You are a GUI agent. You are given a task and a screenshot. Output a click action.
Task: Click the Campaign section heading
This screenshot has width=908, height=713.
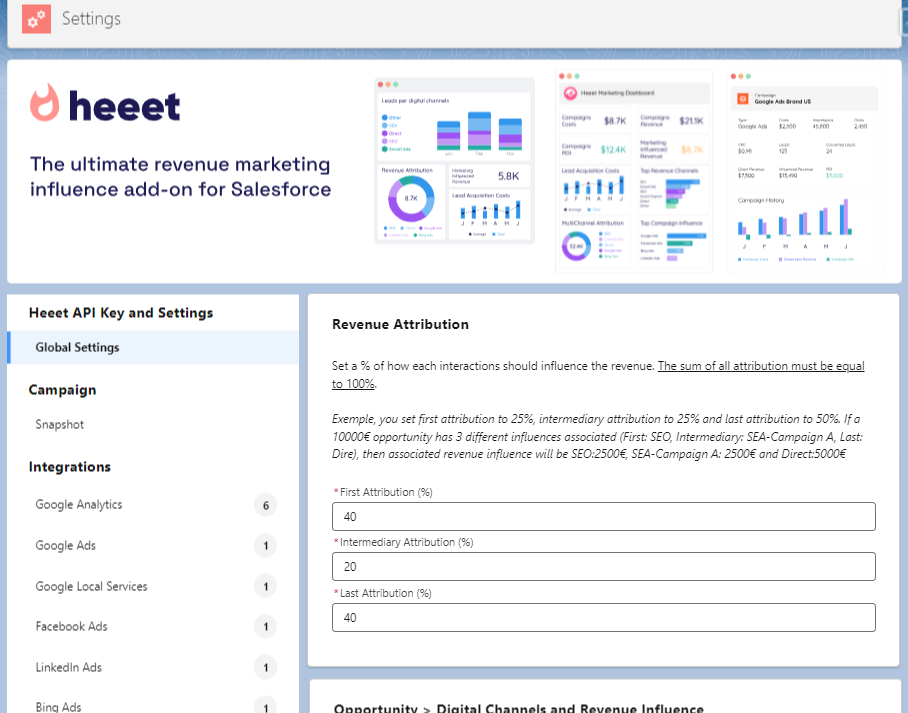click(63, 390)
